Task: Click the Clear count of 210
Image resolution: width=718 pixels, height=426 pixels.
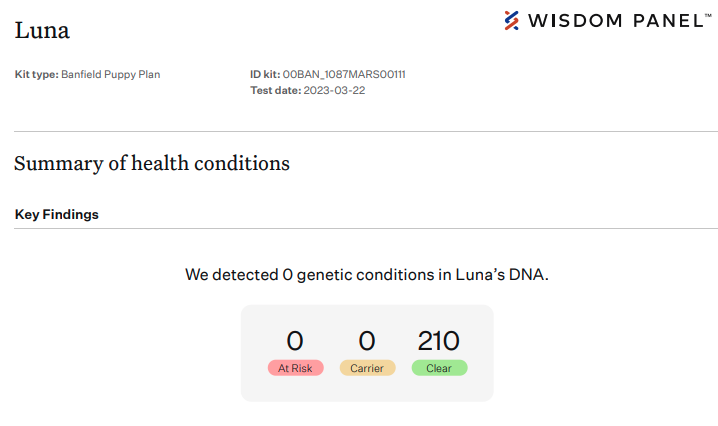Action: 439,341
